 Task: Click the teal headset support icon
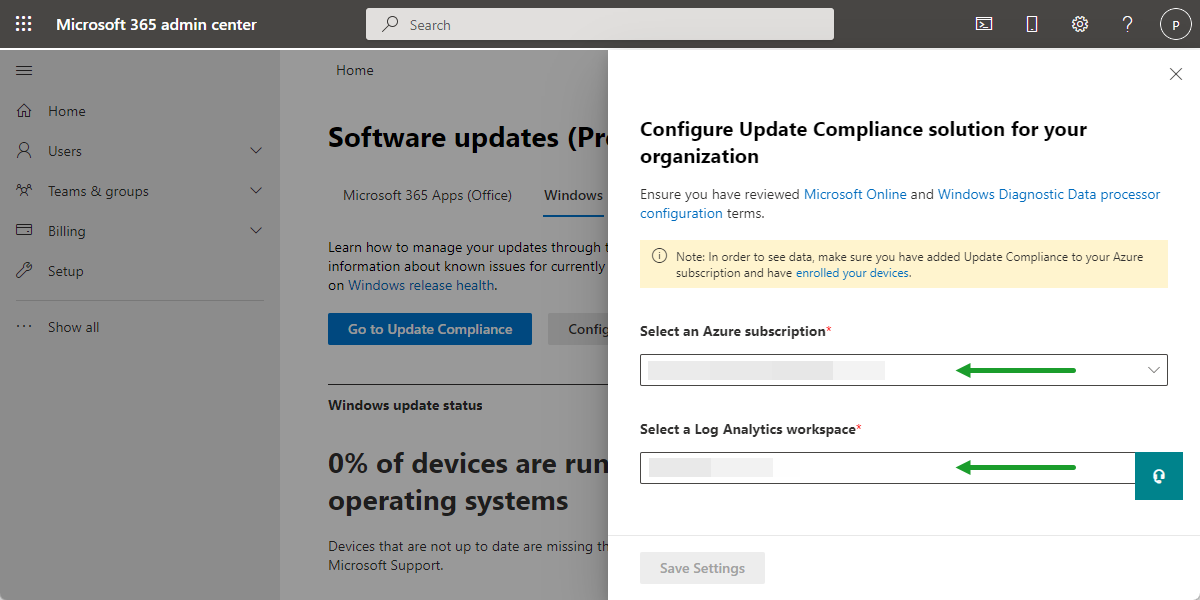click(1159, 476)
